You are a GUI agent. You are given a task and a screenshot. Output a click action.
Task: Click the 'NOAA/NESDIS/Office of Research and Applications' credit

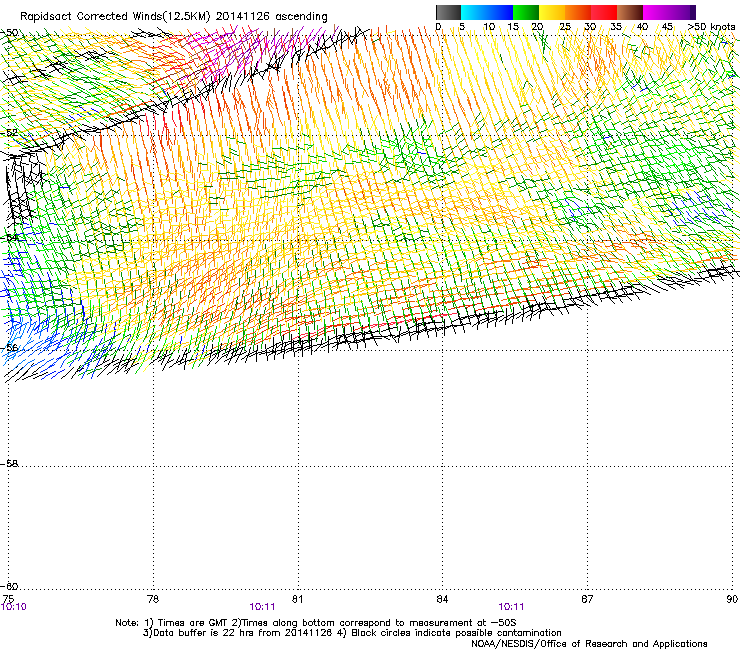coord(589,644)
